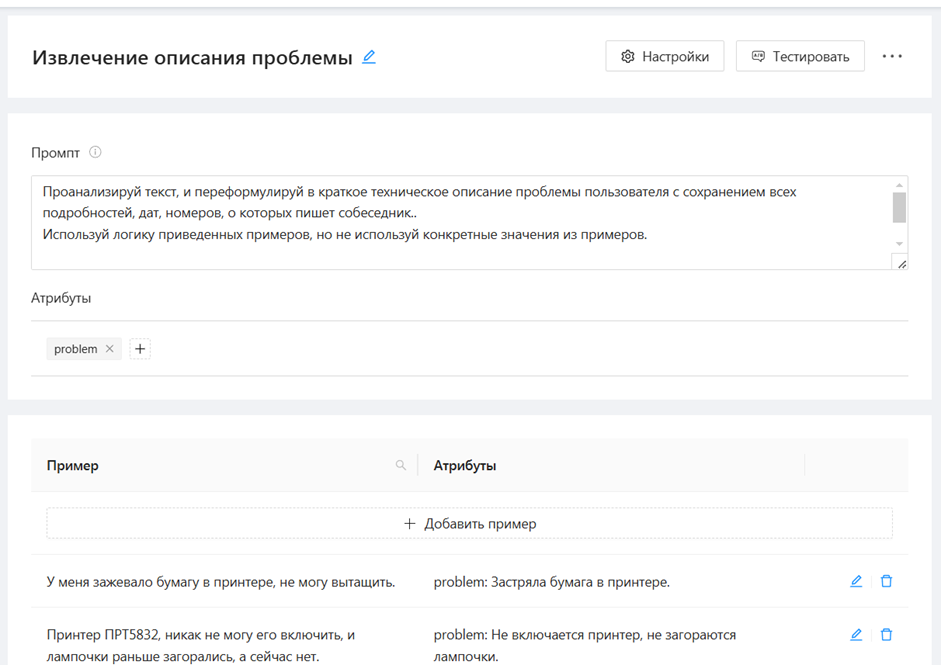Edit the paper jam example with the pencil icon

[856, 580]
